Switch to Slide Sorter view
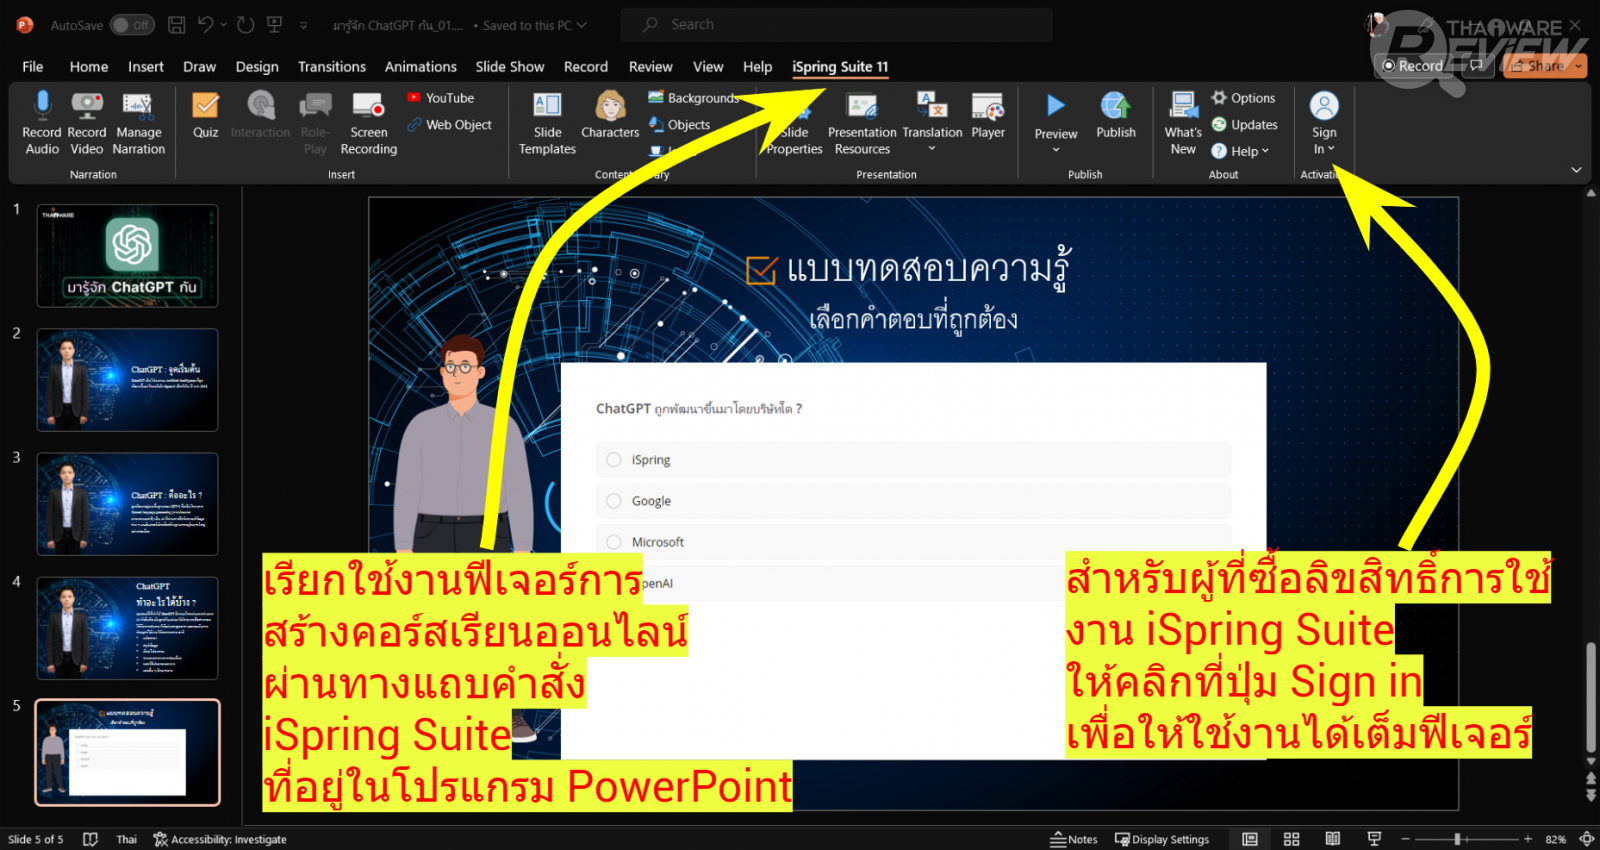1600x850 pixels. pos(1292,839)
